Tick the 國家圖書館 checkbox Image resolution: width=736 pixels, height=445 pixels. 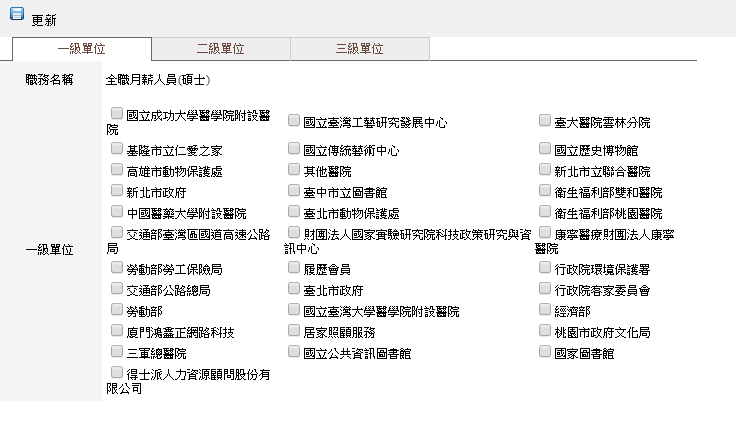pos(545,352)
